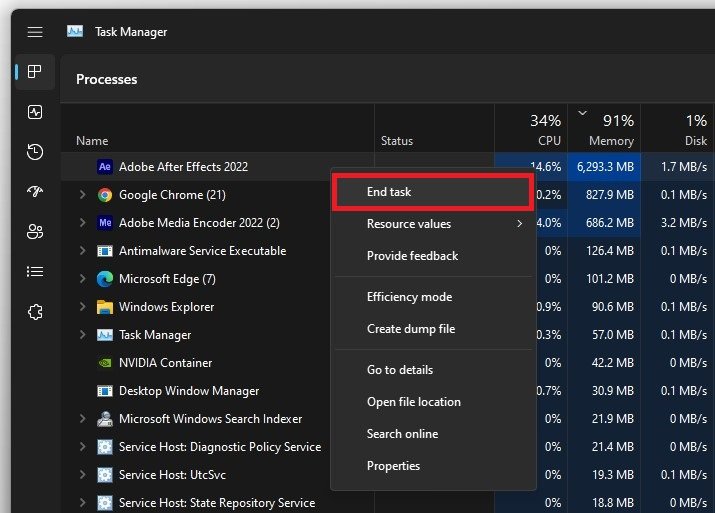Open the Details list page icon
The width and height of the screenshot is (715, 513).
click(x=35, y=272)
